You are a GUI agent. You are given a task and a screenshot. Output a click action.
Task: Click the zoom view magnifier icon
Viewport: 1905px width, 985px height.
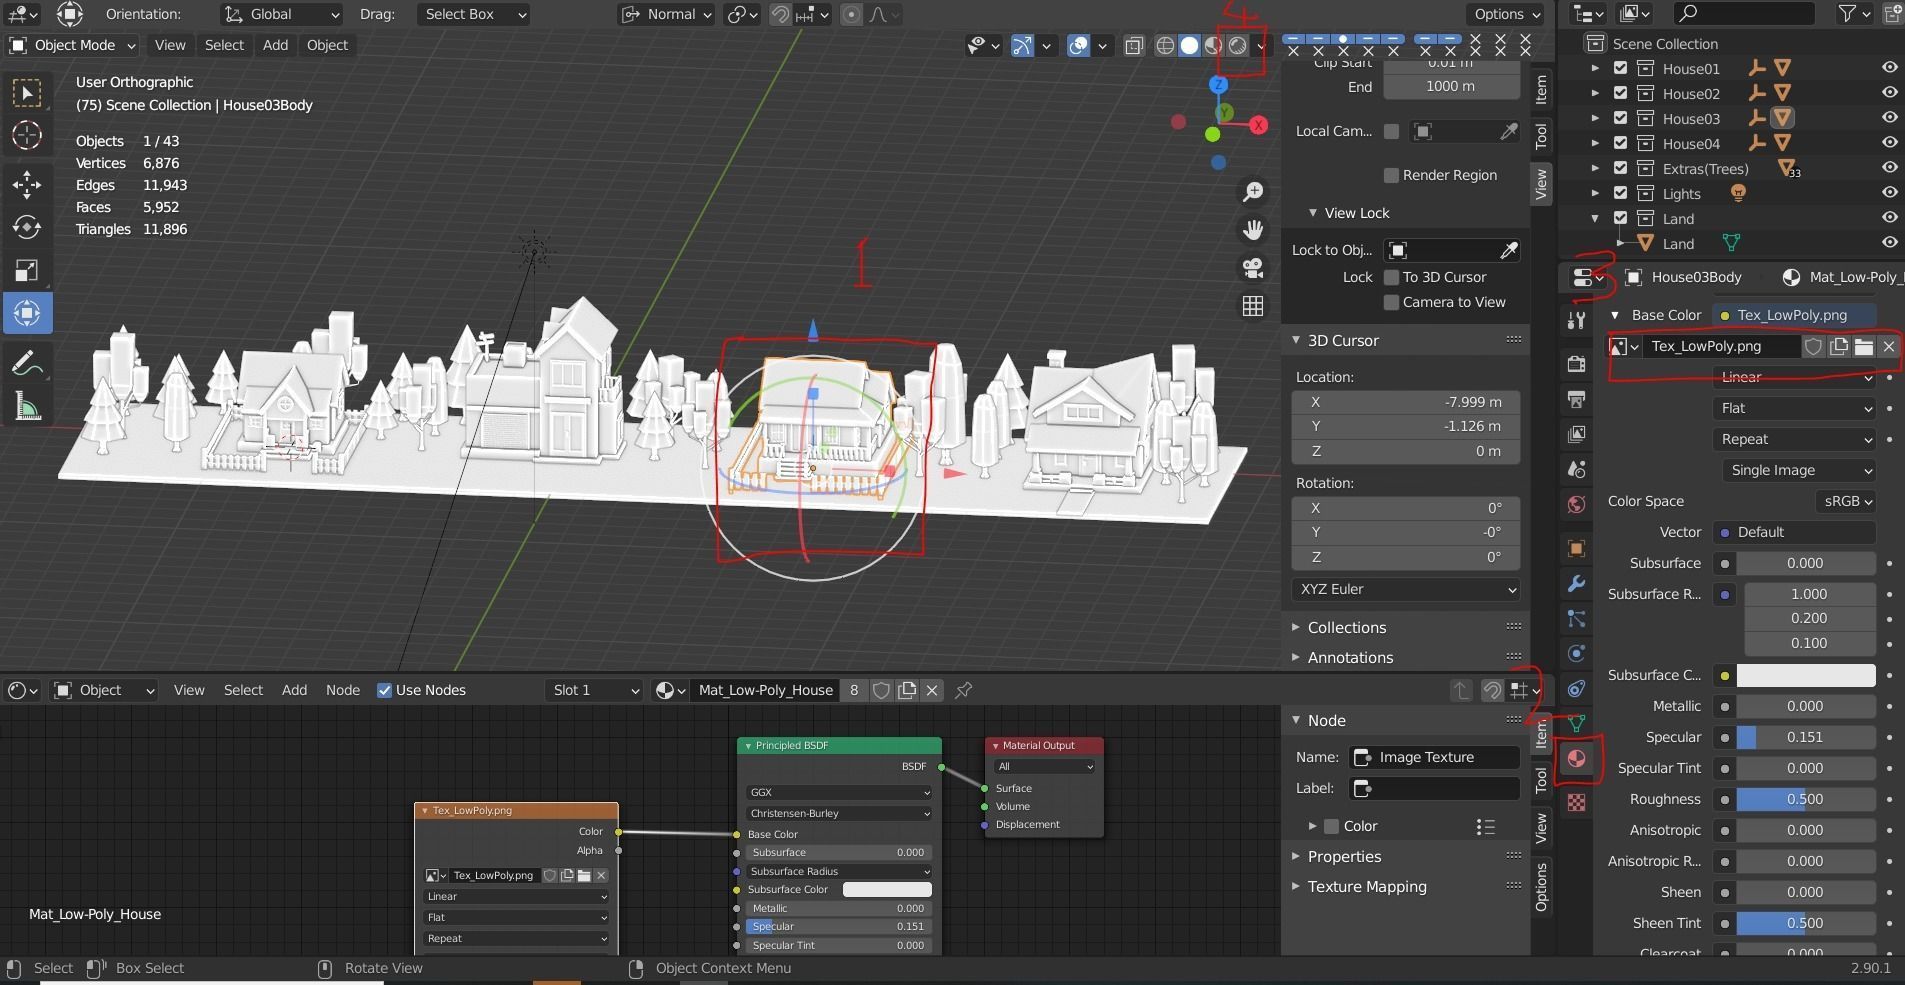pos(1253,191)
